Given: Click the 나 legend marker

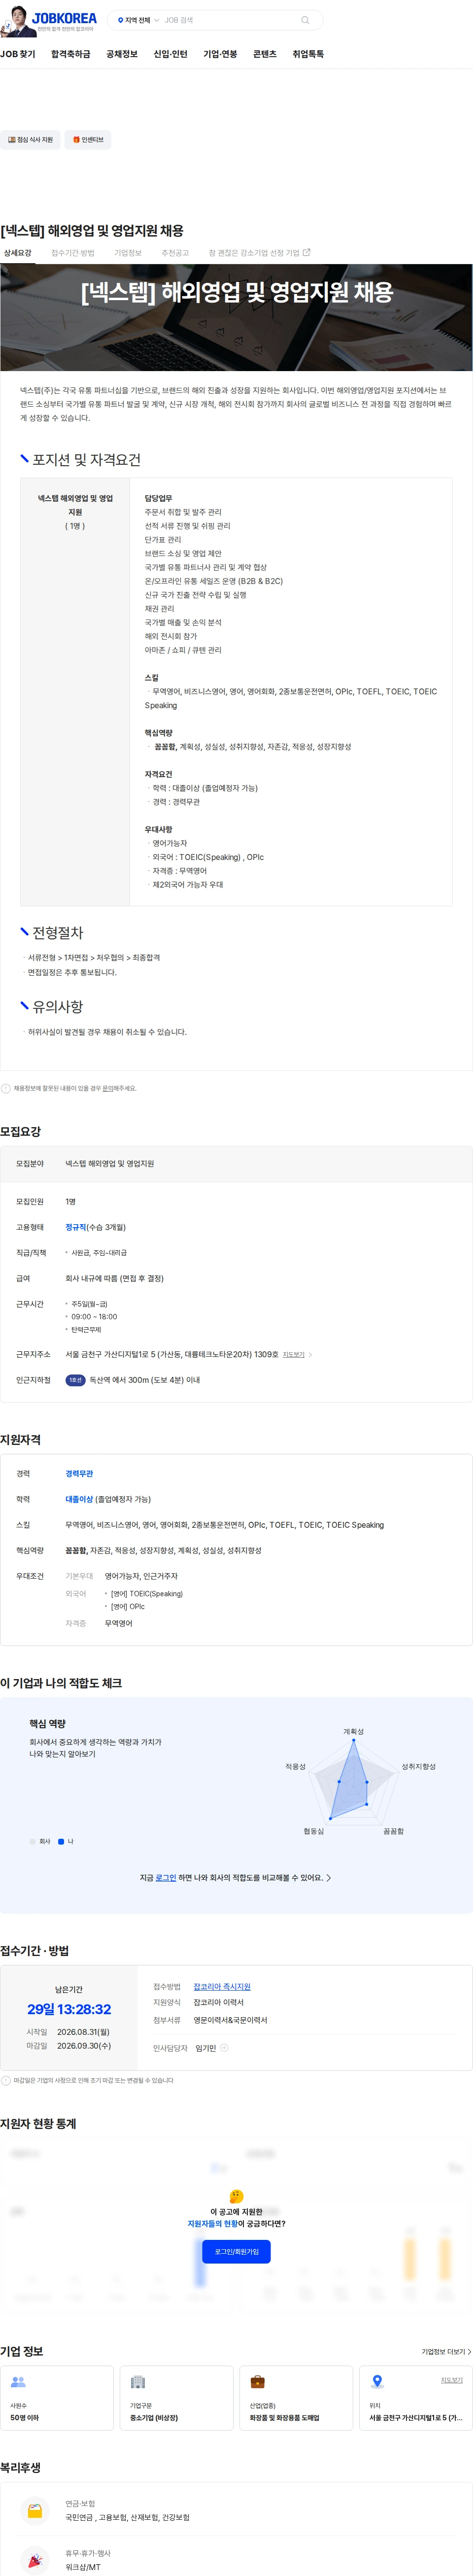Looking at the screenshot, I should 61,1841.
